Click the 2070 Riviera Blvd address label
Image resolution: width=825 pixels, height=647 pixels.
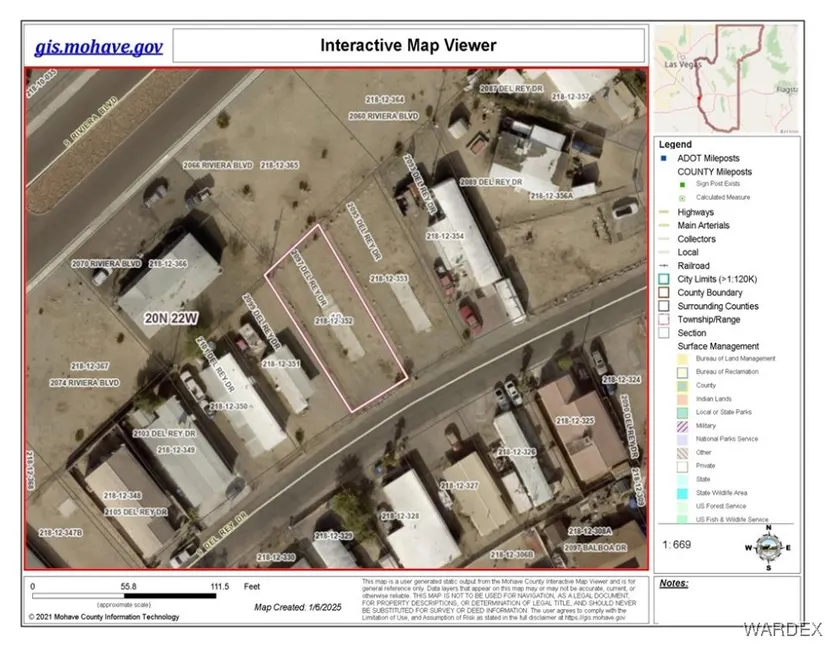click(103, 264)
